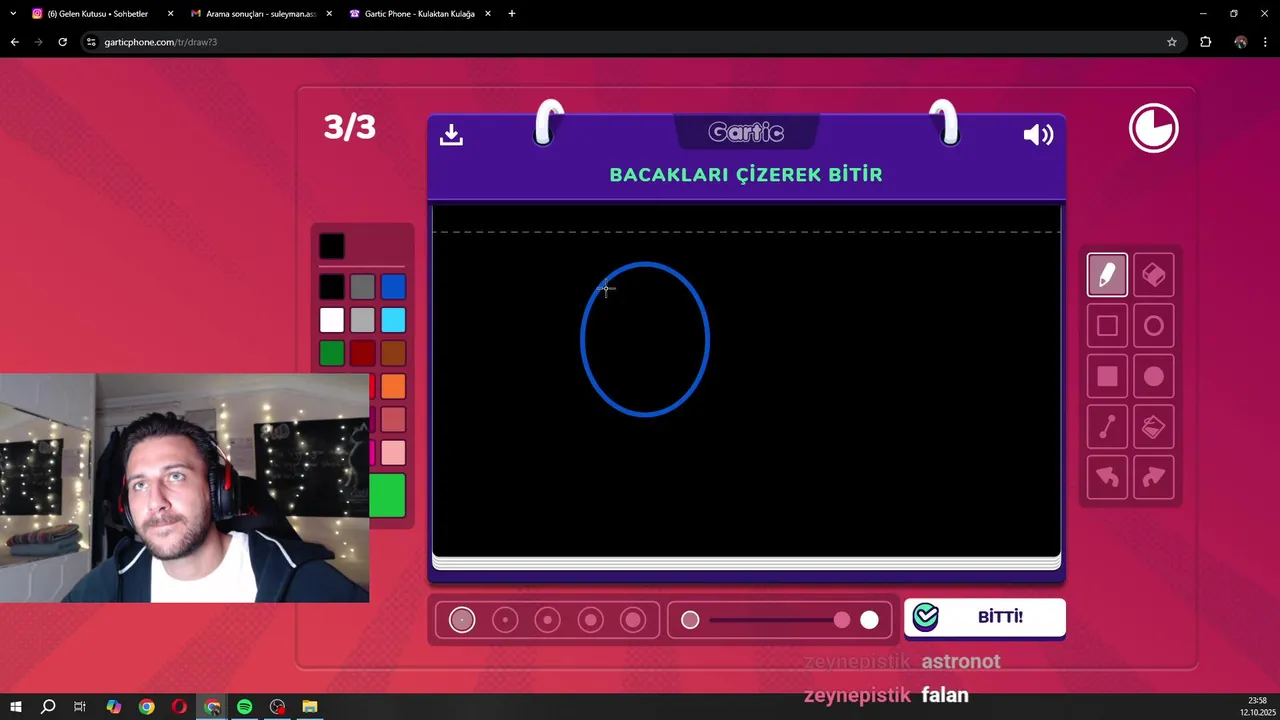The height and width of the screenshot is (720, 1280).
Task: Bookmark this page with the star icon
Action: [1172, 42]
